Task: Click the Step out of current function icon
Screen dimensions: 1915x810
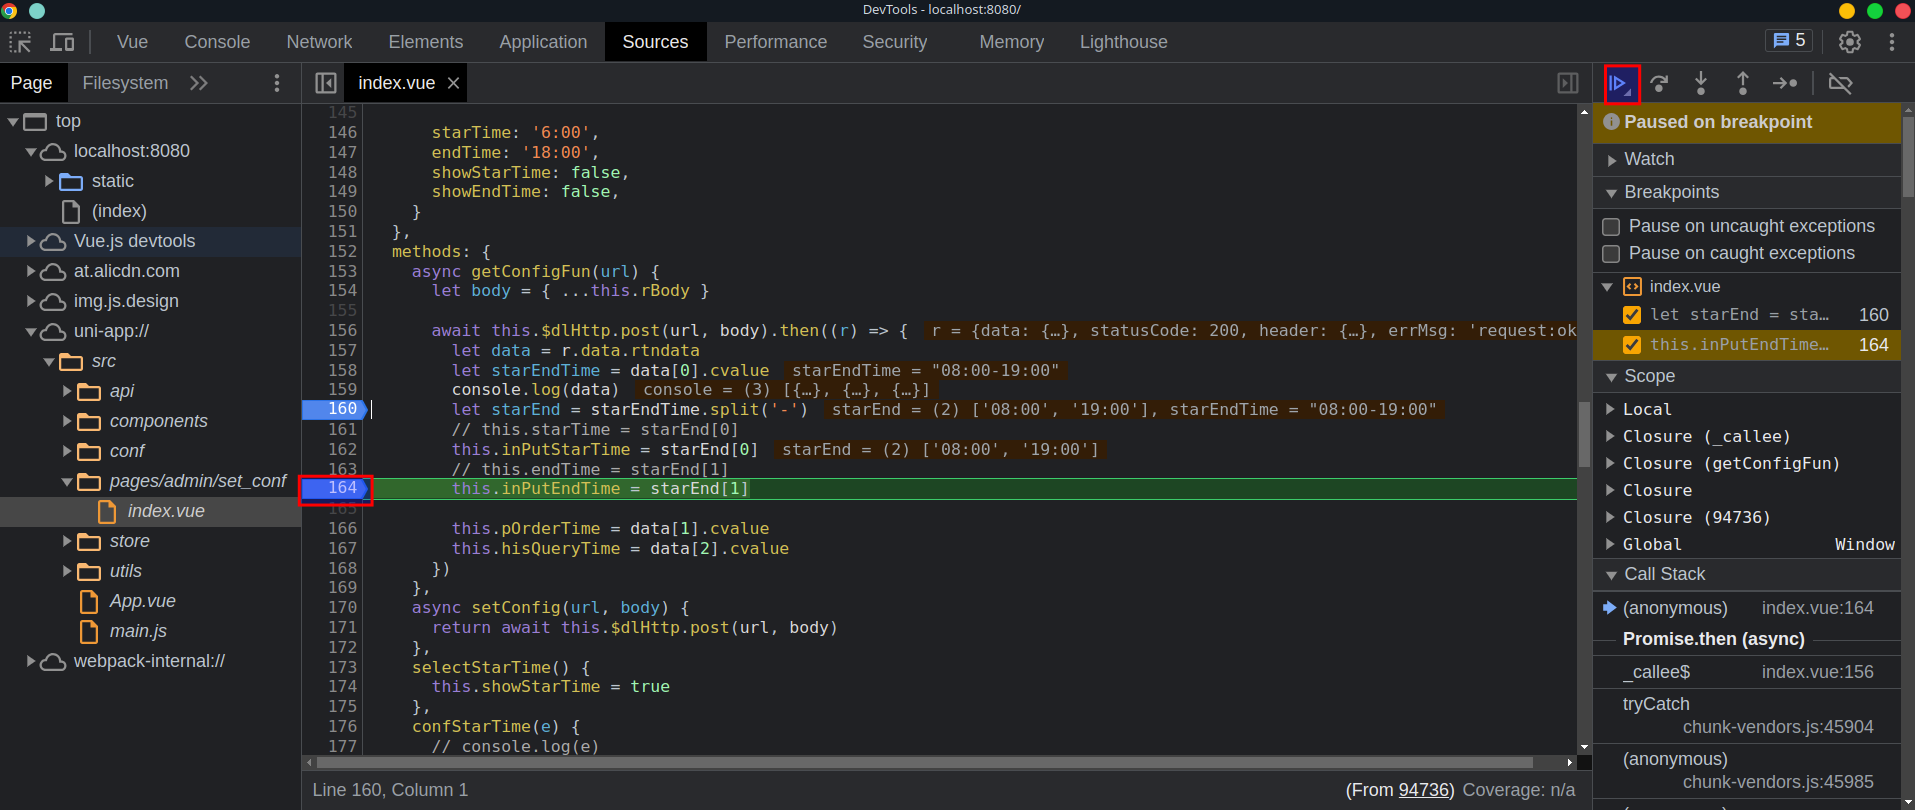Action: 1743,84
